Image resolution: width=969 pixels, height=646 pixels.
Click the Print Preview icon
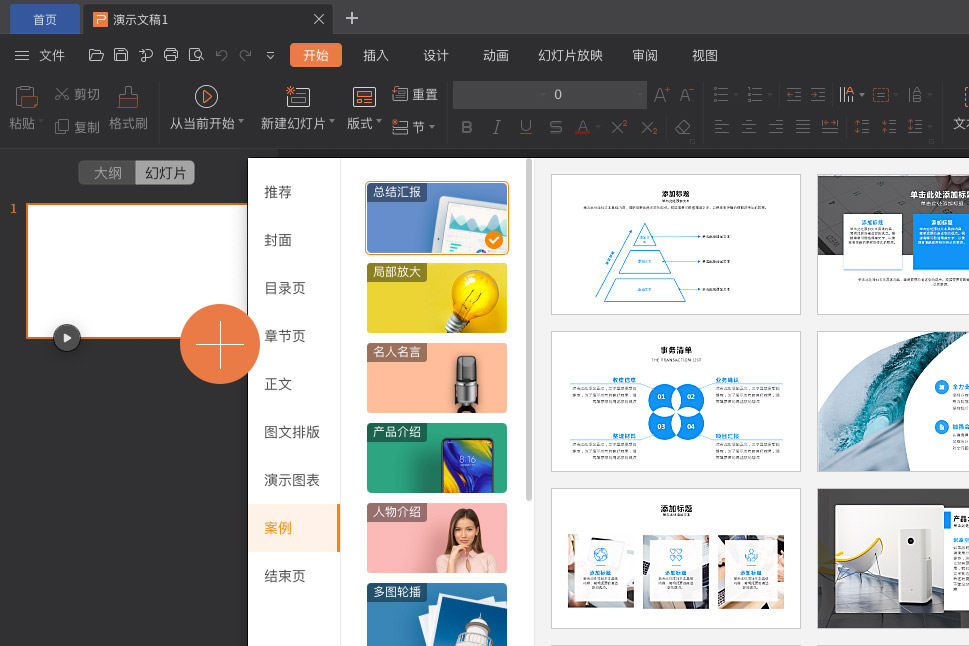[196, 55]
